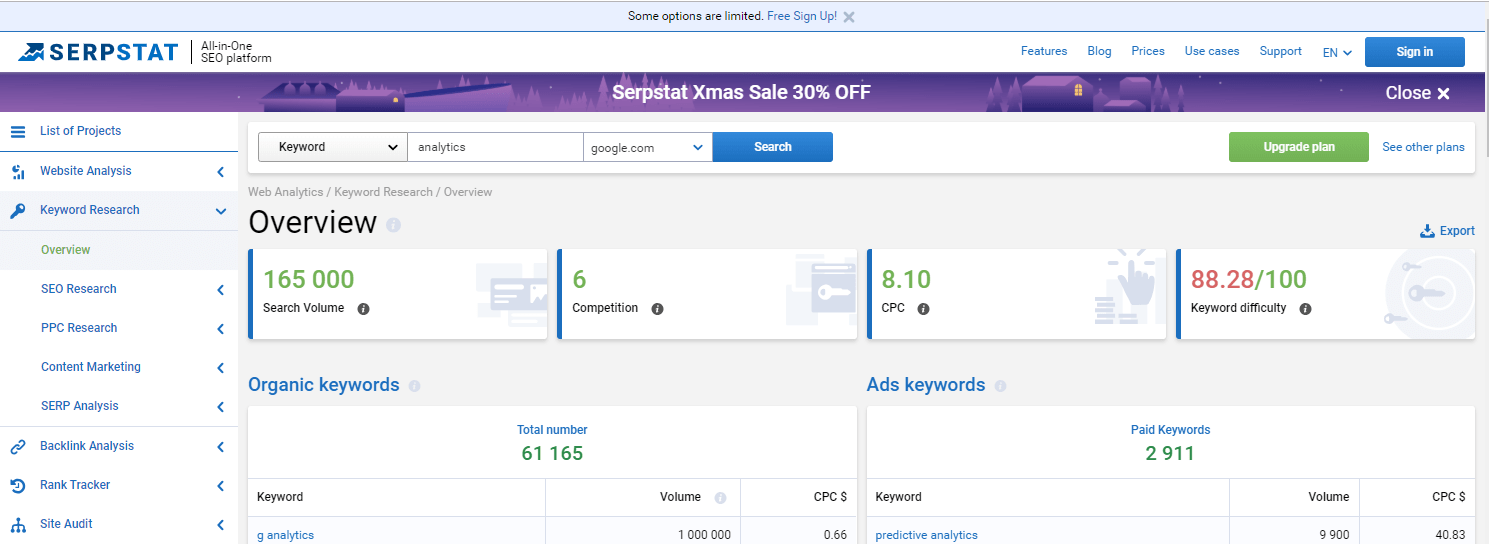Screen dimensions: 1489x544
Task: Open Use cases in top navigation
Action: click(1212, 51)
